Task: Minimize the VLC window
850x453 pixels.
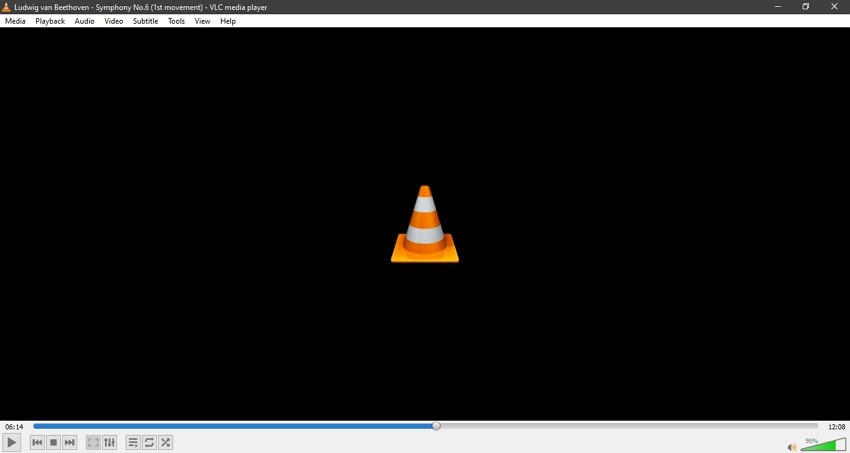Action: 778,7
